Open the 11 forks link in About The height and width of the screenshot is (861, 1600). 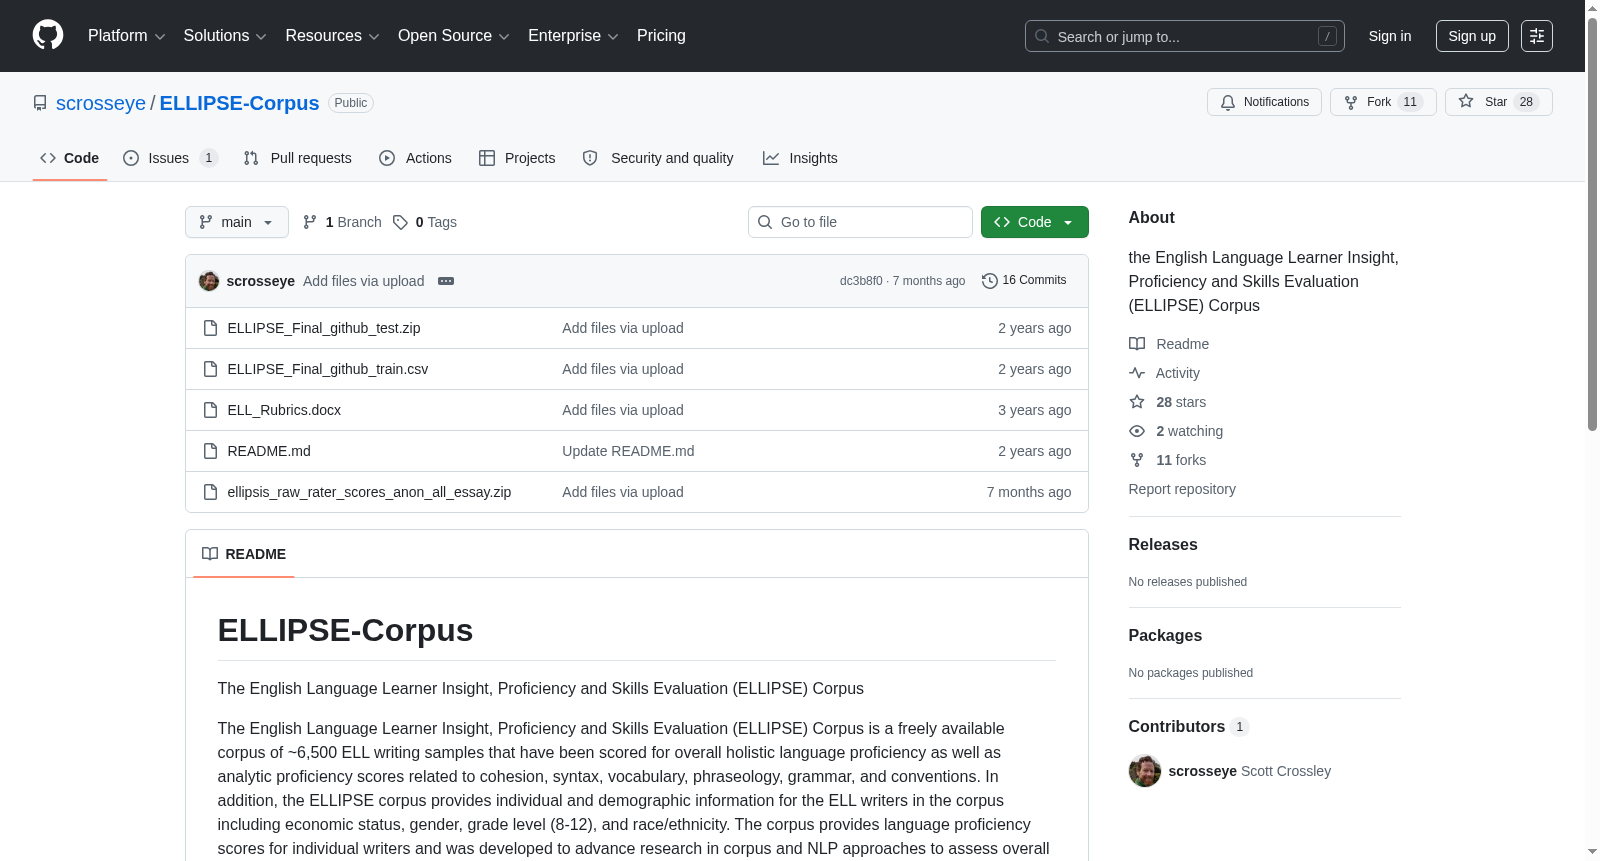pyautogui.click(x=1167, y=460)
